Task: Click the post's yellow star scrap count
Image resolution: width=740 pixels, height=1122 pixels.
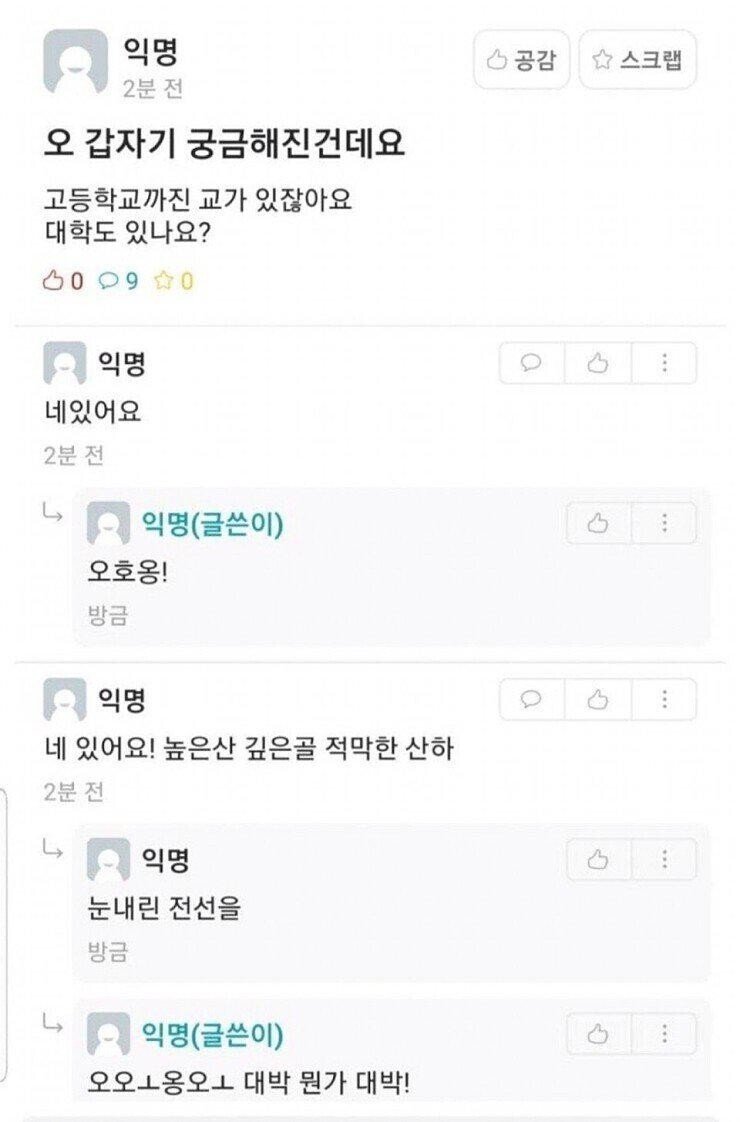Action: pos(174,280)
